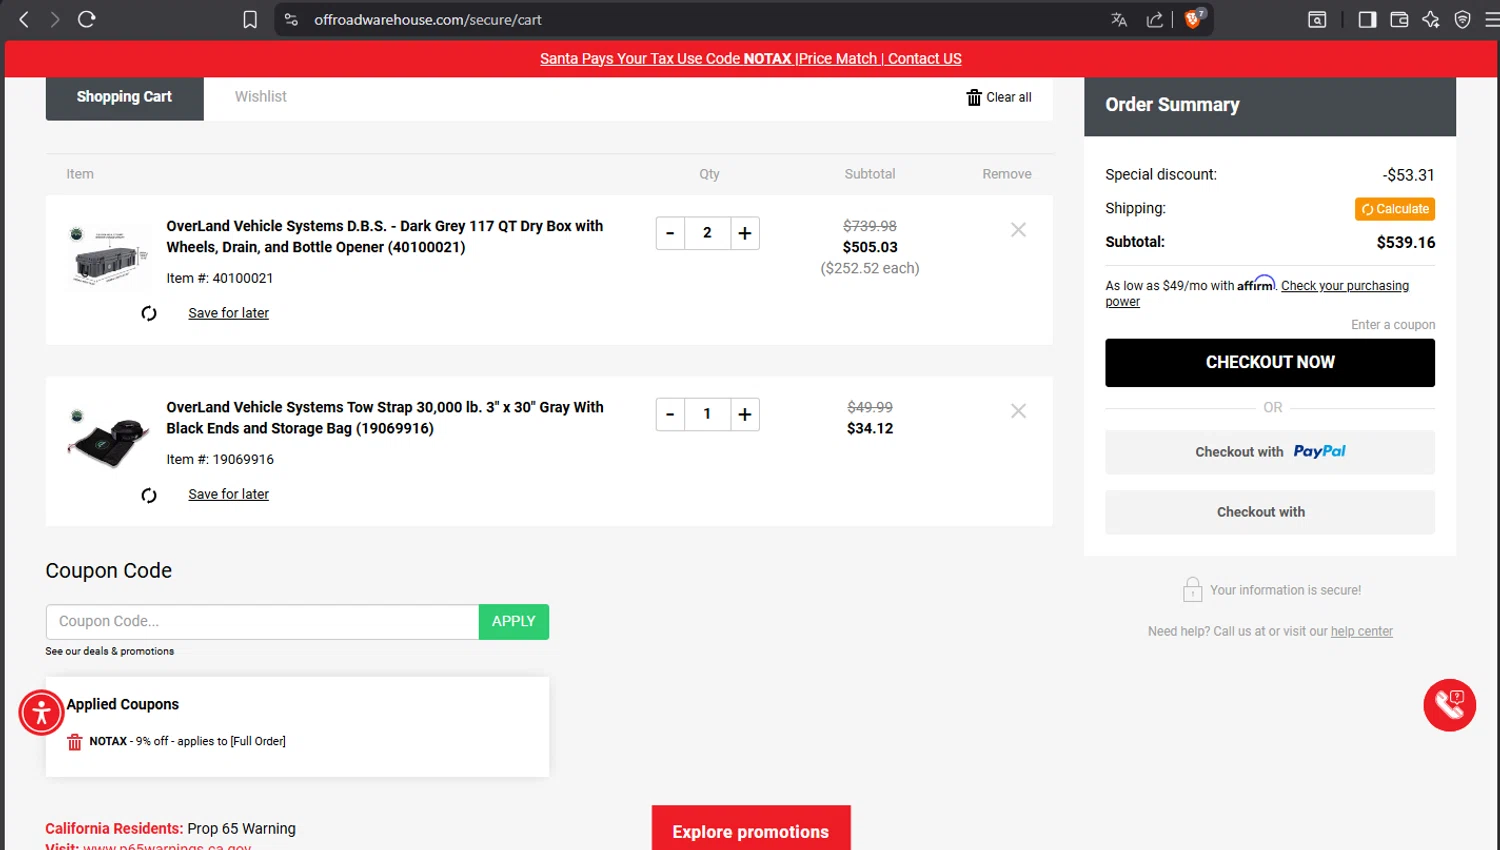Go back to the previous page

24,19
